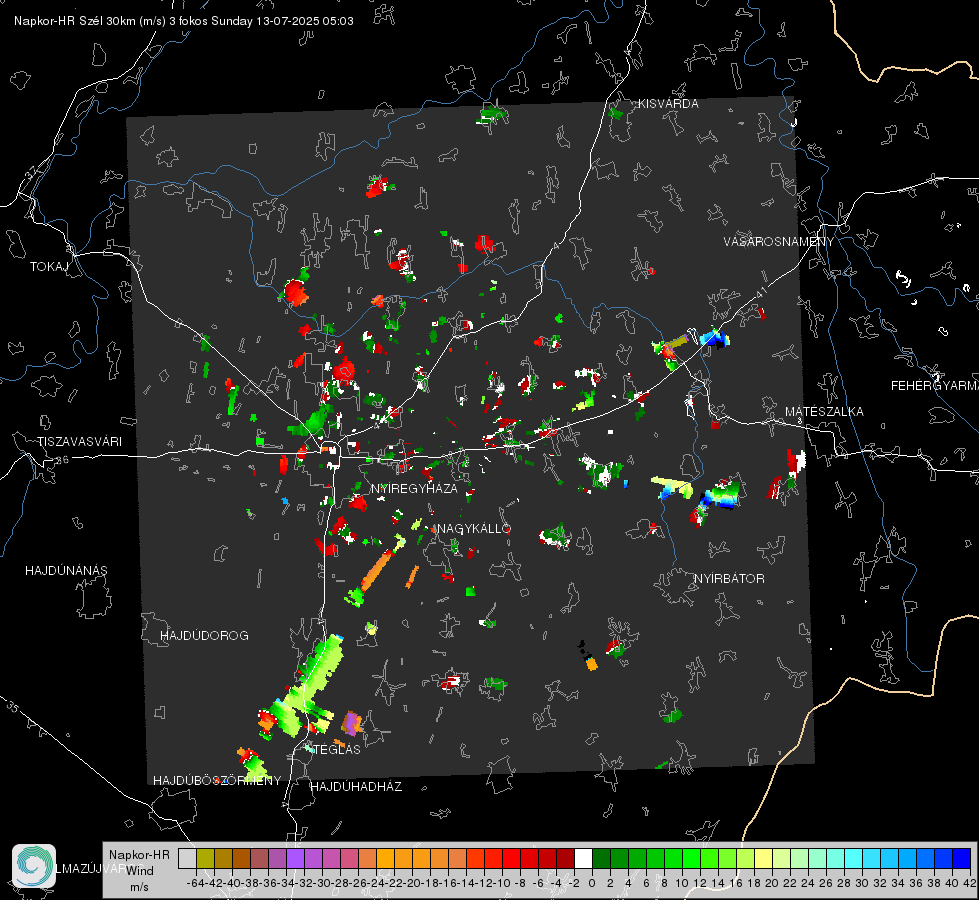Screen dimensions: 979x900
Task: Pick the white swatch in wind legend
Action: pyautogui.click(x=583, y=858)
